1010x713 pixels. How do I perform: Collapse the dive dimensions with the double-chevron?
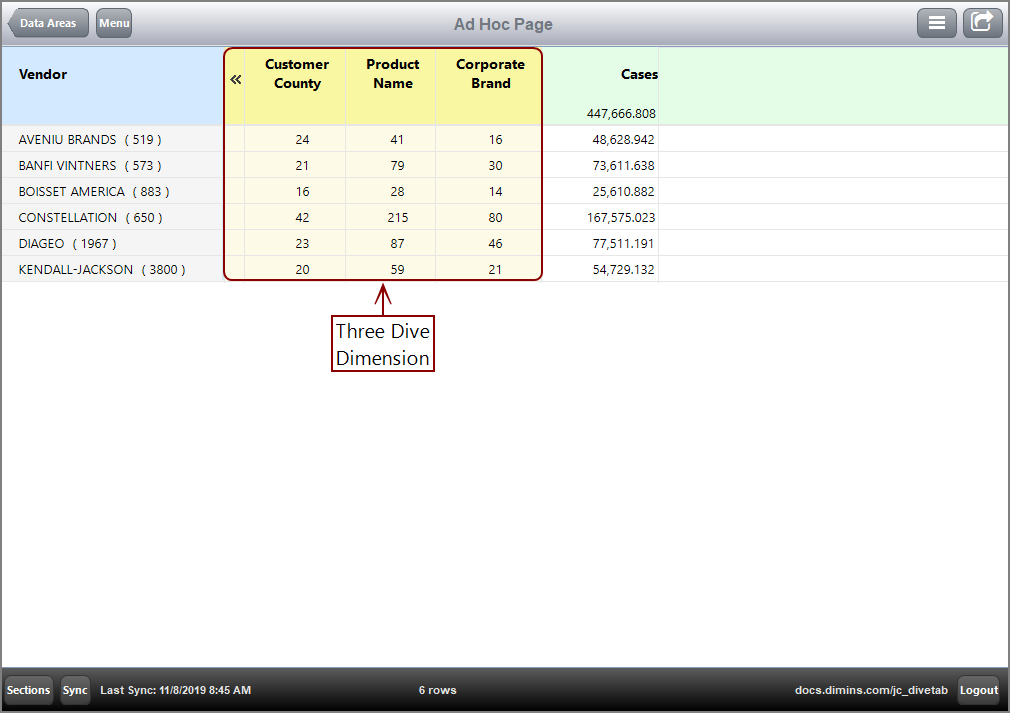pos(235,77)
